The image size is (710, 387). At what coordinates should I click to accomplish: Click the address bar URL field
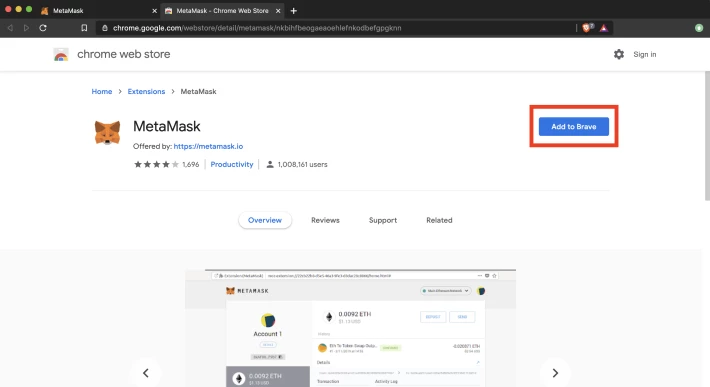335,28
